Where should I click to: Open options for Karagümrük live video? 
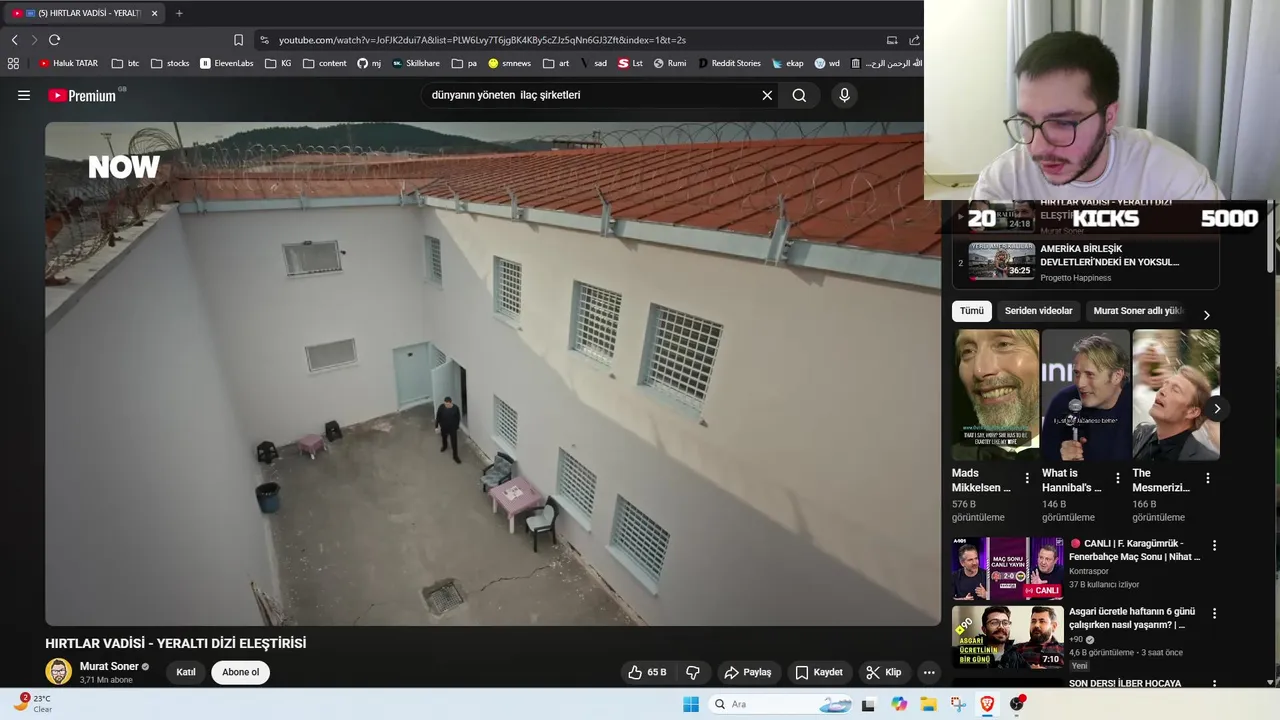coord(1214,546)
